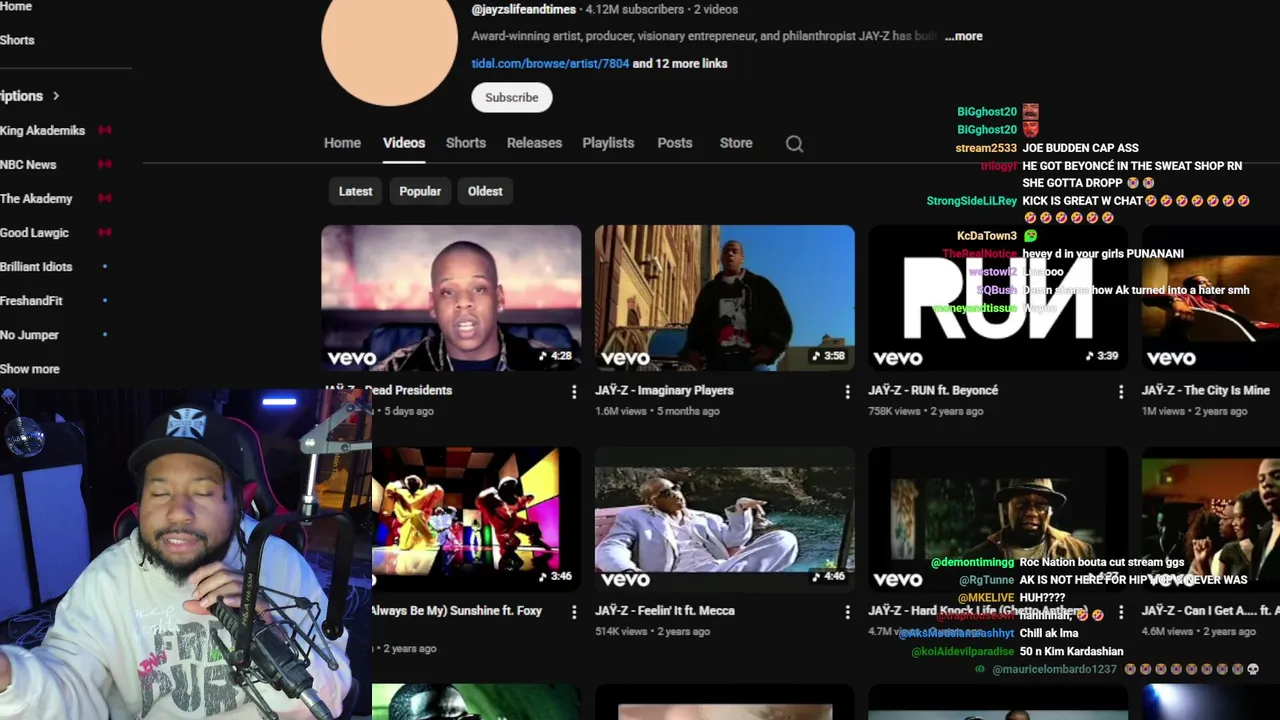Image resolution: width=1280 pixels, height=720 pixels.
Task: Open the Releases channel tab
Action: [534, 143]
